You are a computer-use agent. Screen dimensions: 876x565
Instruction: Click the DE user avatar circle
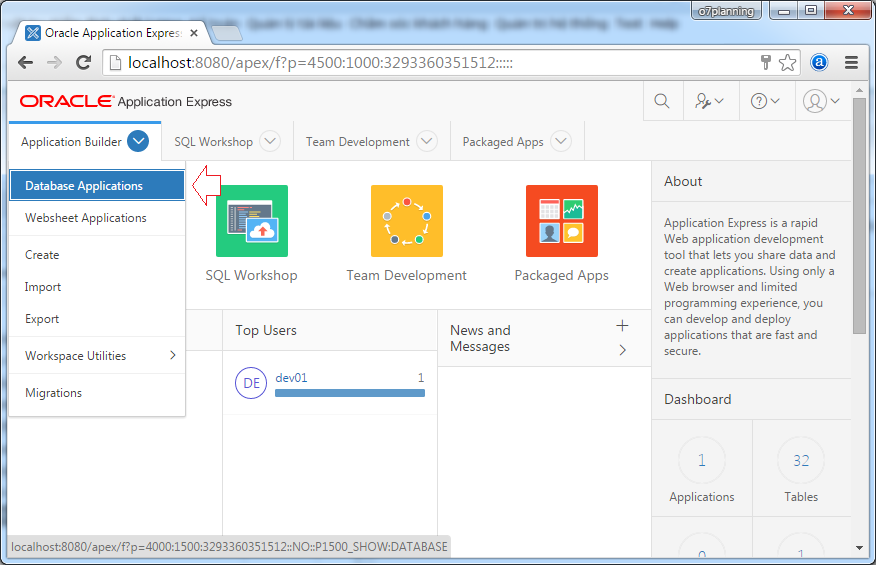(x=251, y=383)
